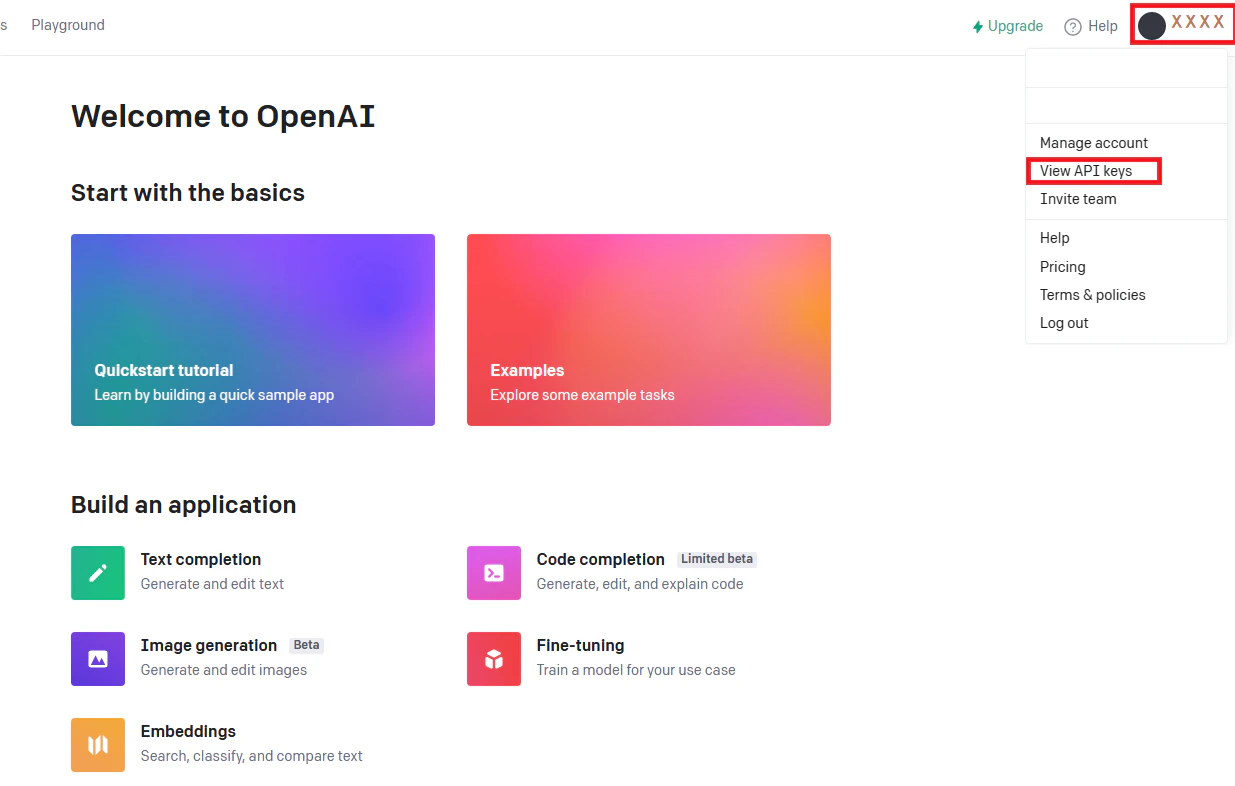Click 'Search, classify, and compare text'

pos(252,756)
